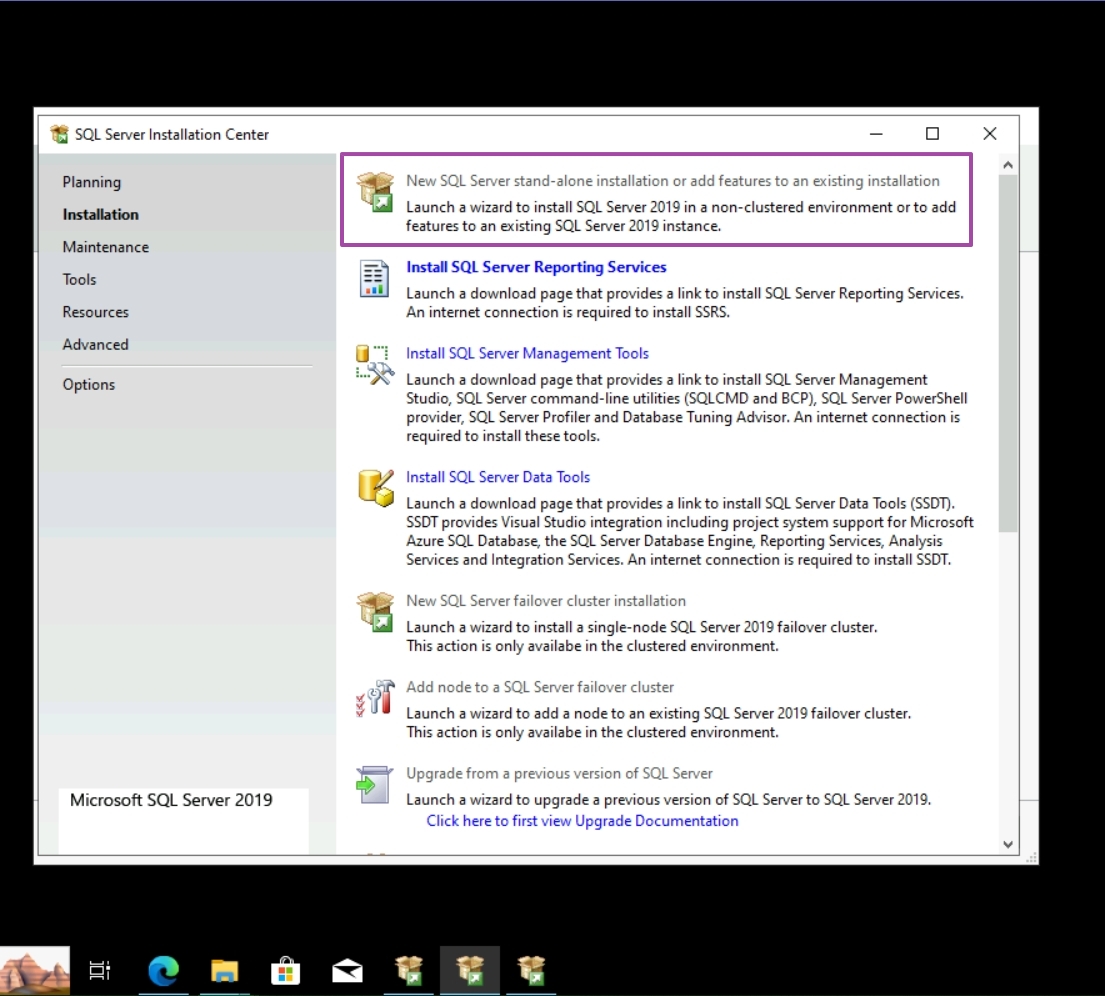Click the vertical scrollbar thumb
The height and width of the screenshot is (996, 1105).
pos(1008,352)
